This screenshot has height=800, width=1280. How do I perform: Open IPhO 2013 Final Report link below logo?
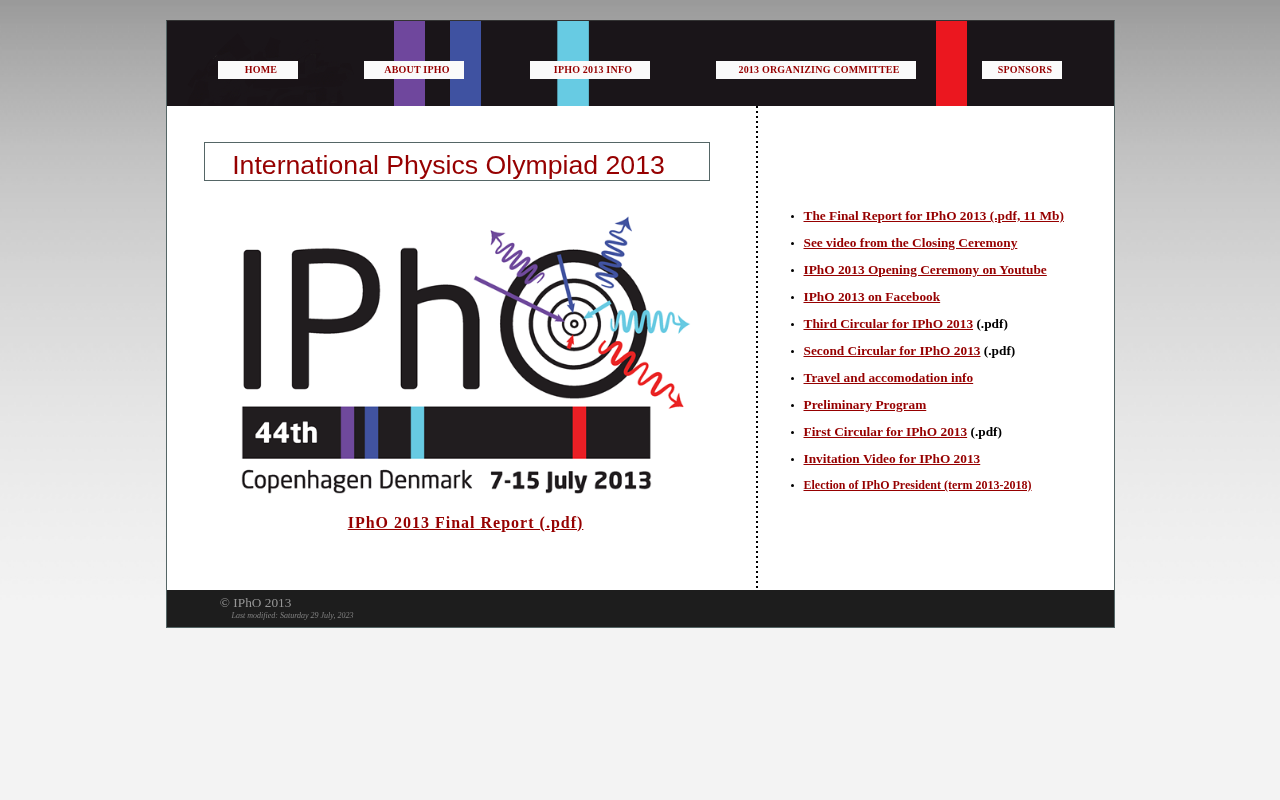[x=465, y=523]
